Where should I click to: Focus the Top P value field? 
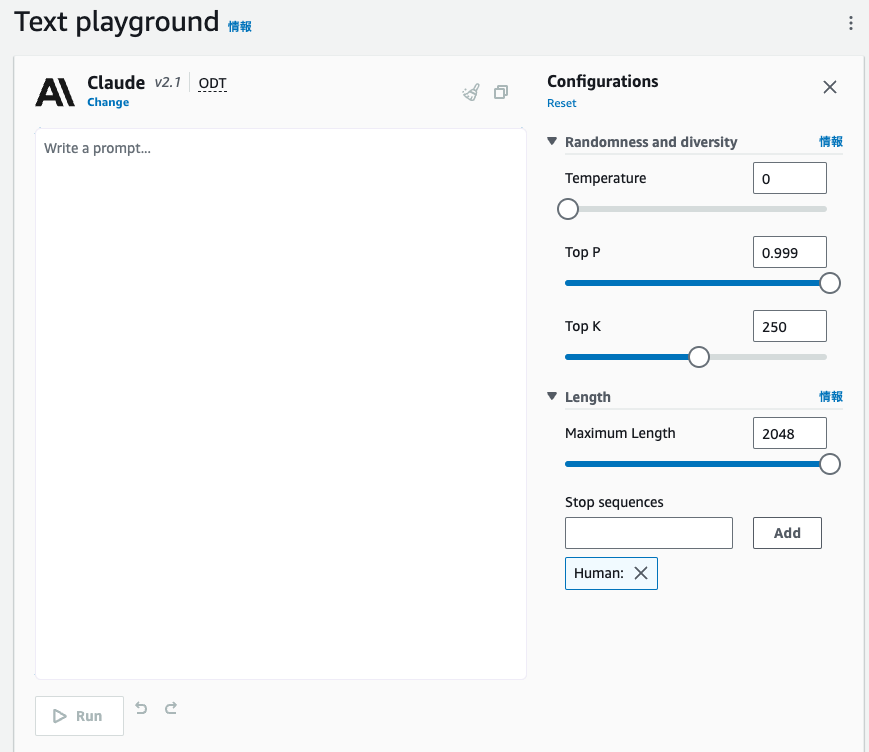790,252
